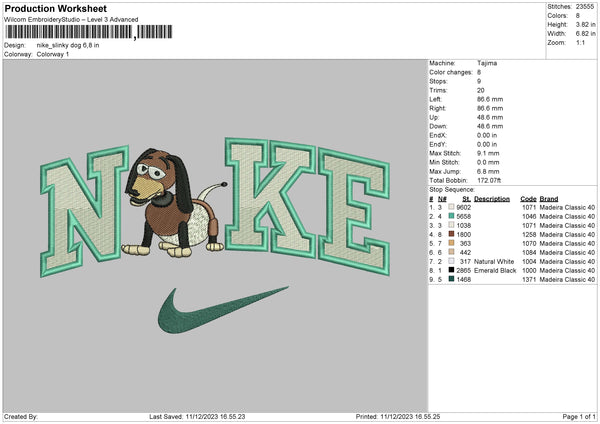Click the brown swatch for thread 1800

pos(451,234)
